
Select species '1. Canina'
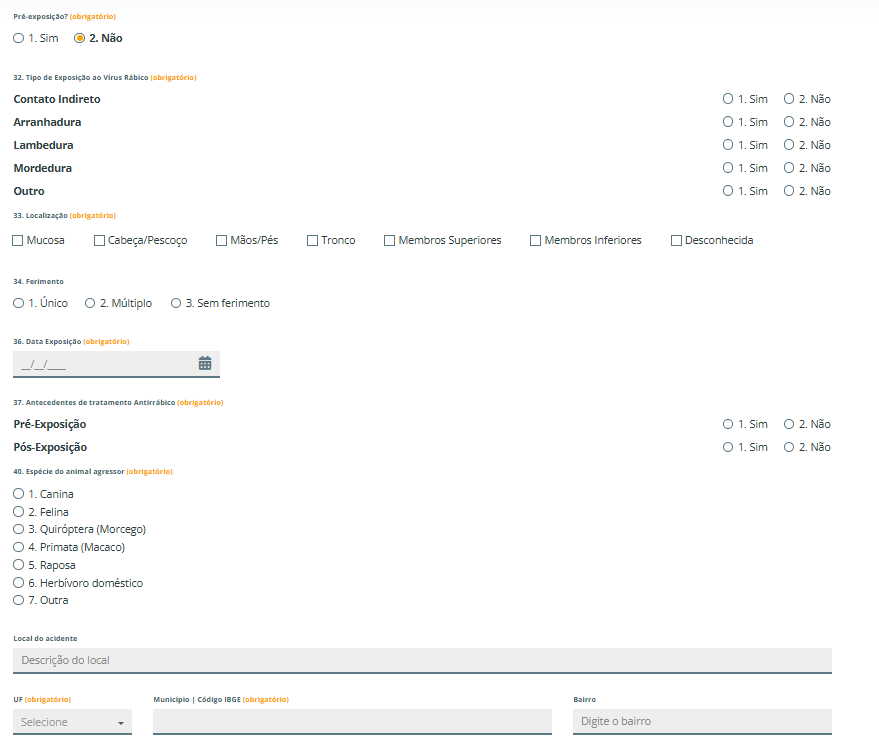[x=18, y=493]
